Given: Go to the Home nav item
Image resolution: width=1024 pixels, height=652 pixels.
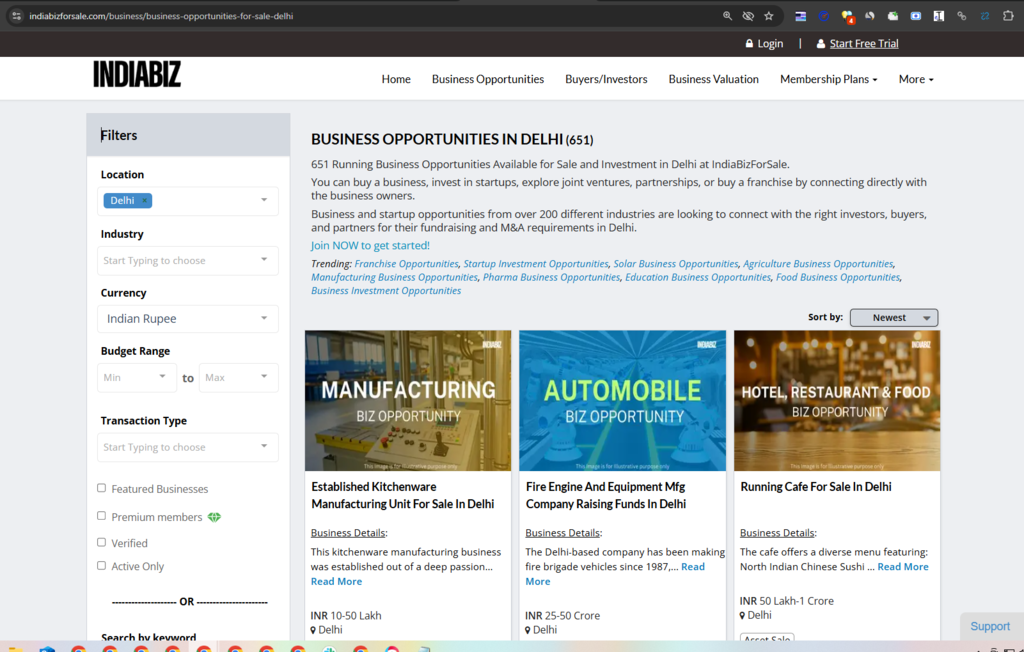Looking at the screenshot, I should (x=396, y=79).
